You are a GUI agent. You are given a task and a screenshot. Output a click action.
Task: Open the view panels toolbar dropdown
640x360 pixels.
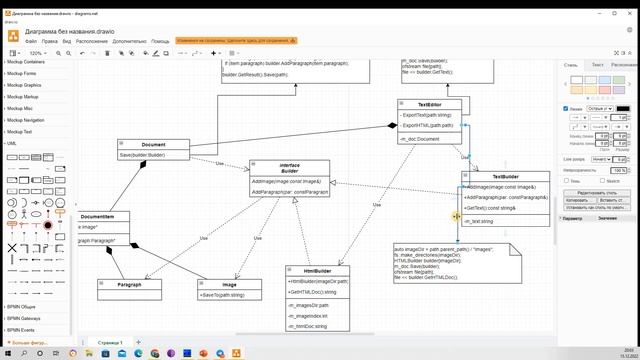(15, 53)
